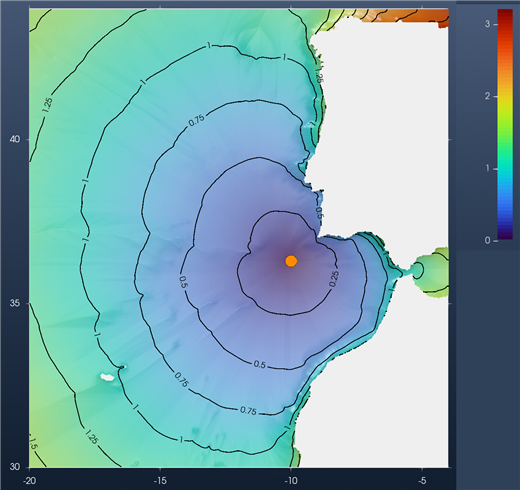Viewport: 520px width, 490px height.
Task: Click the 0.25 contour label near the epicenter
Action: tap(334, 279)
